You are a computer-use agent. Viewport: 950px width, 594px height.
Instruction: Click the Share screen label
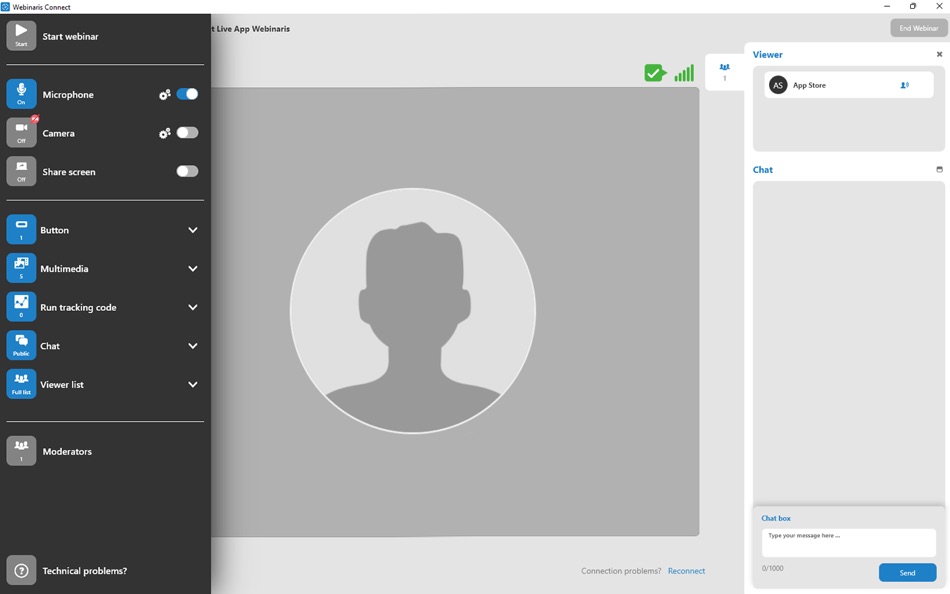68,172
